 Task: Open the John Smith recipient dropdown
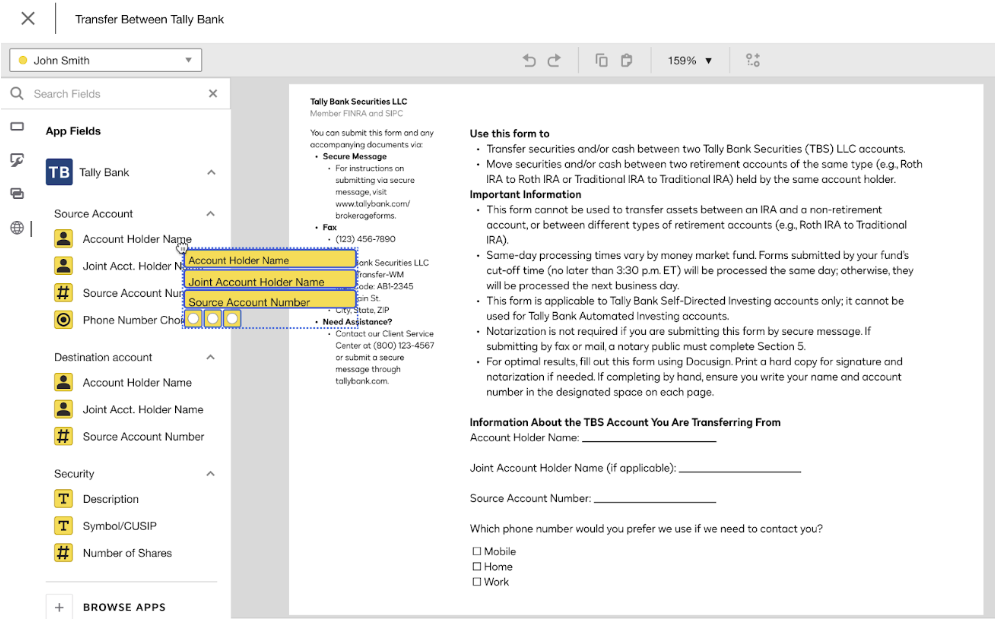pyautogui.click(x=106, y=61)
